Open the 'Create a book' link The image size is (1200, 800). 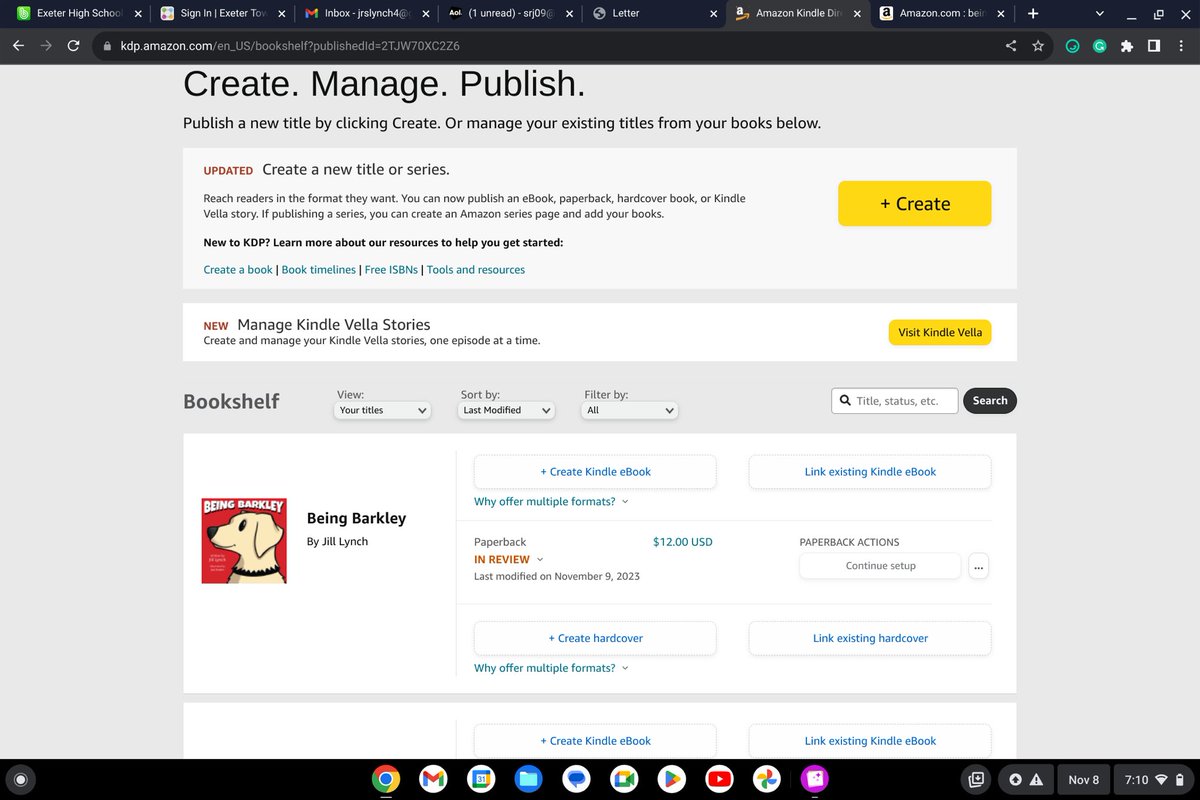238,270
